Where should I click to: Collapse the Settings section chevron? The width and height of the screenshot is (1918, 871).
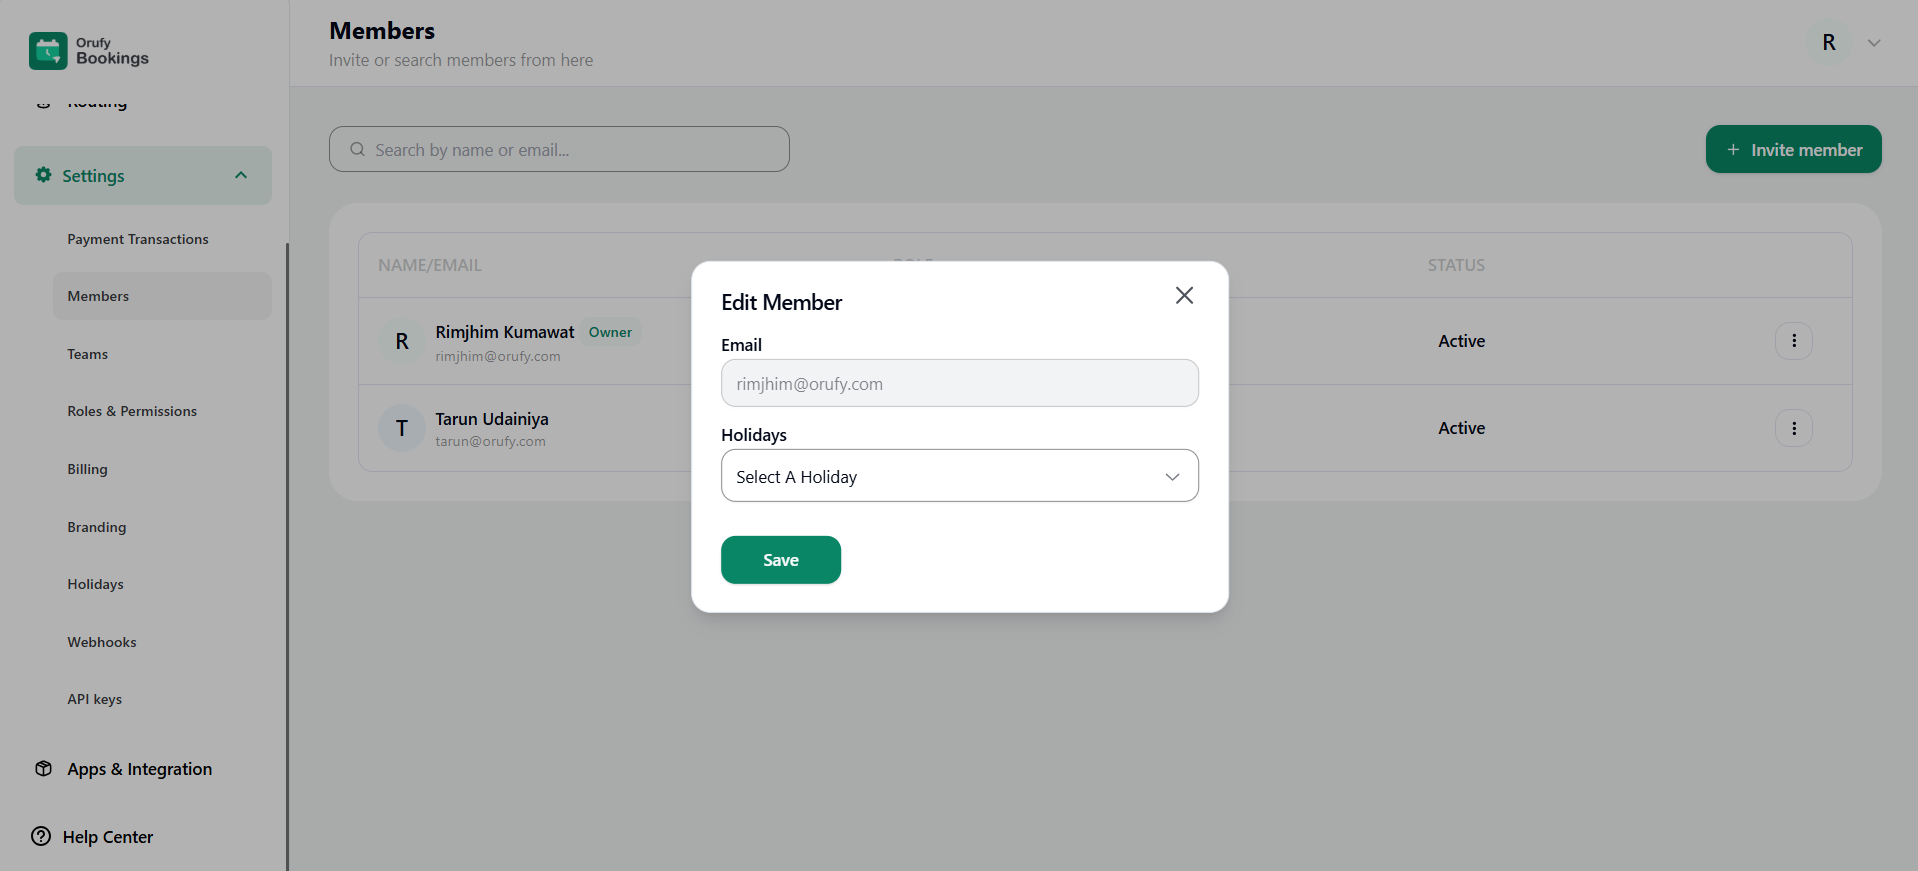(x=241, y=175)
